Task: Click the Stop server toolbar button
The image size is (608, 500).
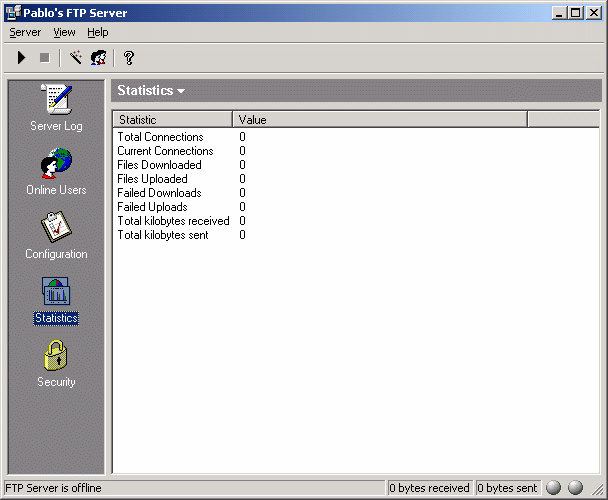Action: [44, 58]
